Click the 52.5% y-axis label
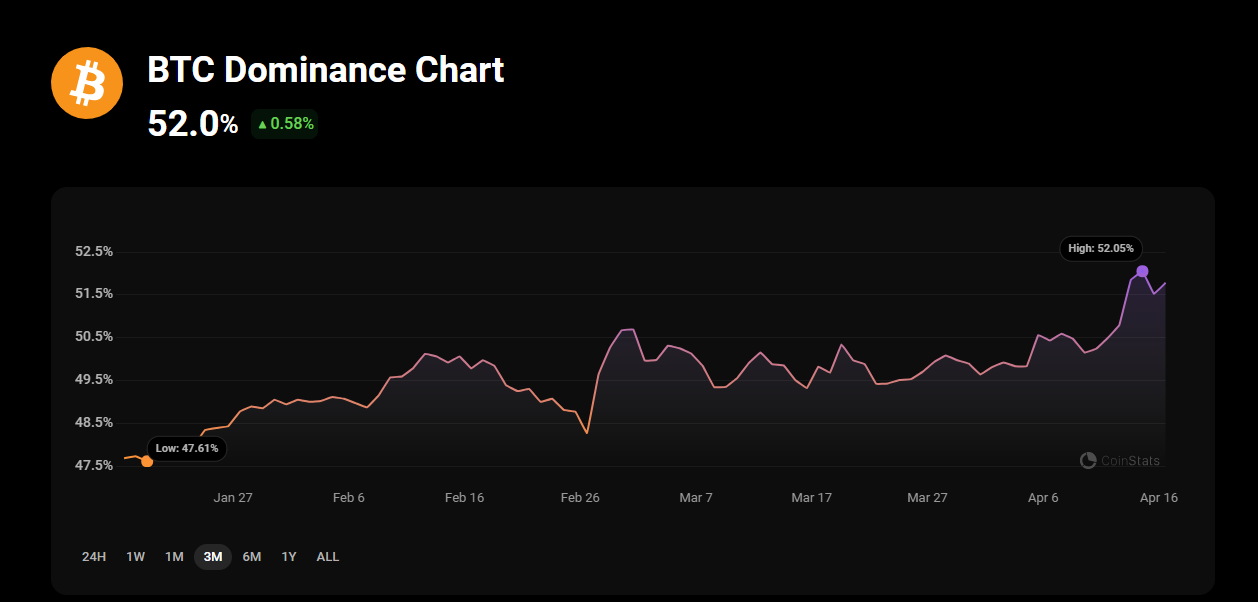1258x602 pixels. pyautogui.click(x=94, y=251)
